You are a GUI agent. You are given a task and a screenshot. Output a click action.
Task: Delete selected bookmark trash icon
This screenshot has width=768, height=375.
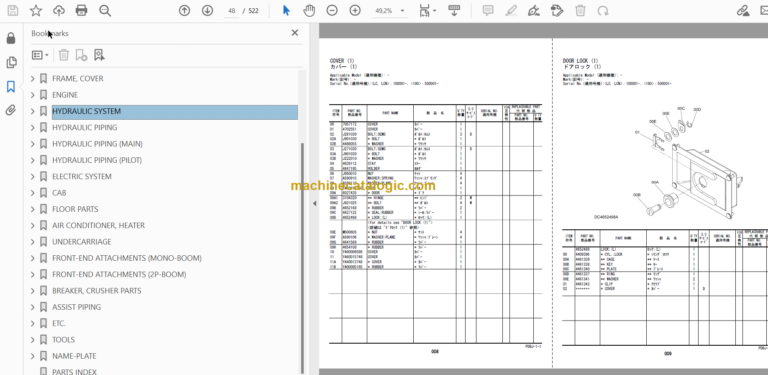click(64, 55)
